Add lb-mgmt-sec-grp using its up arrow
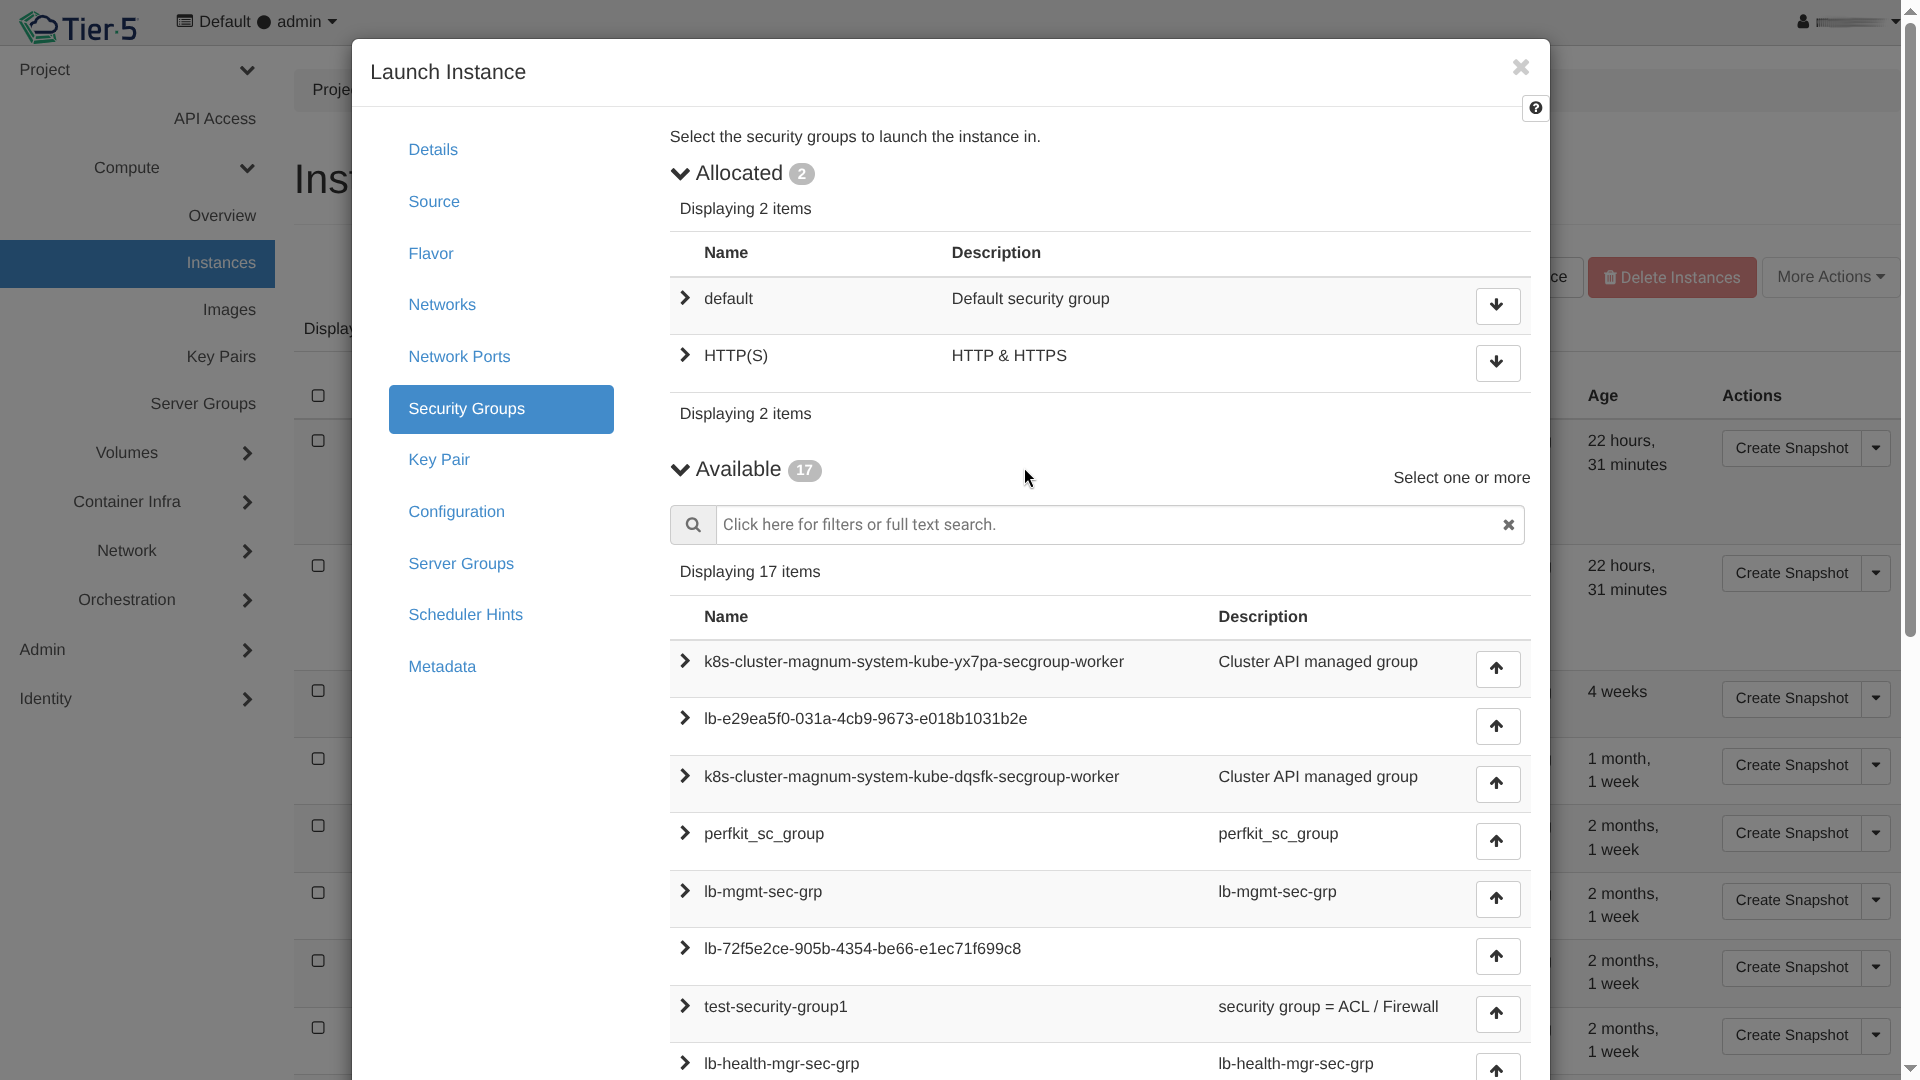Screen dimensions: 1920x1080 (1497, 899)
